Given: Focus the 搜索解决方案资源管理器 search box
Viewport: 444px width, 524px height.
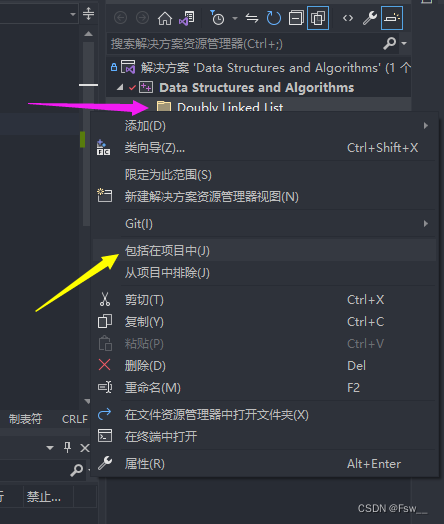Looking at the screenshot, I should tap(246, 43).
